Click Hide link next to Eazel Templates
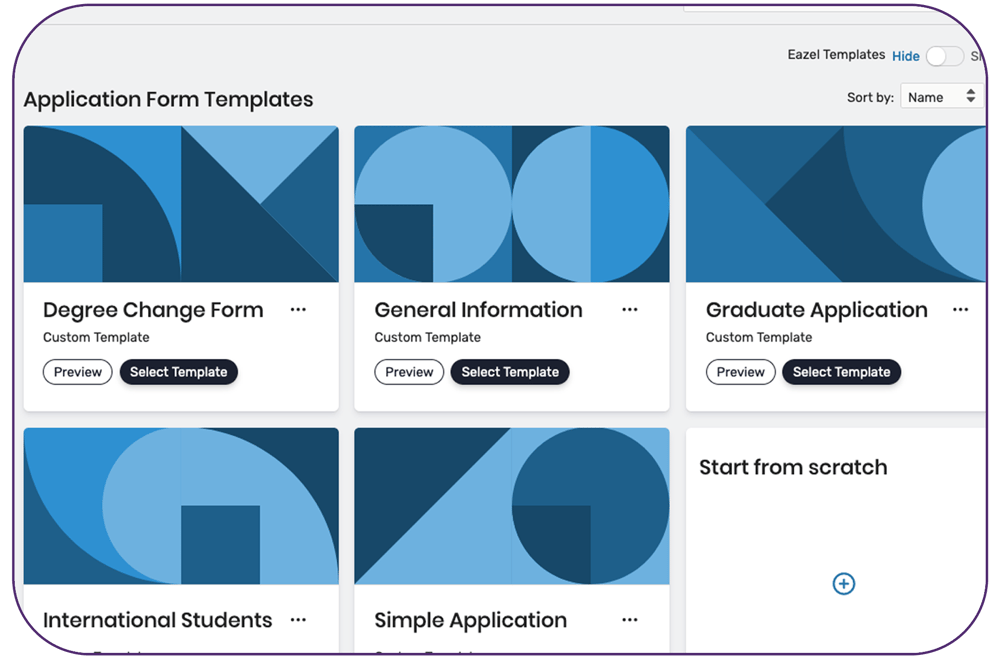 (906, 56)
